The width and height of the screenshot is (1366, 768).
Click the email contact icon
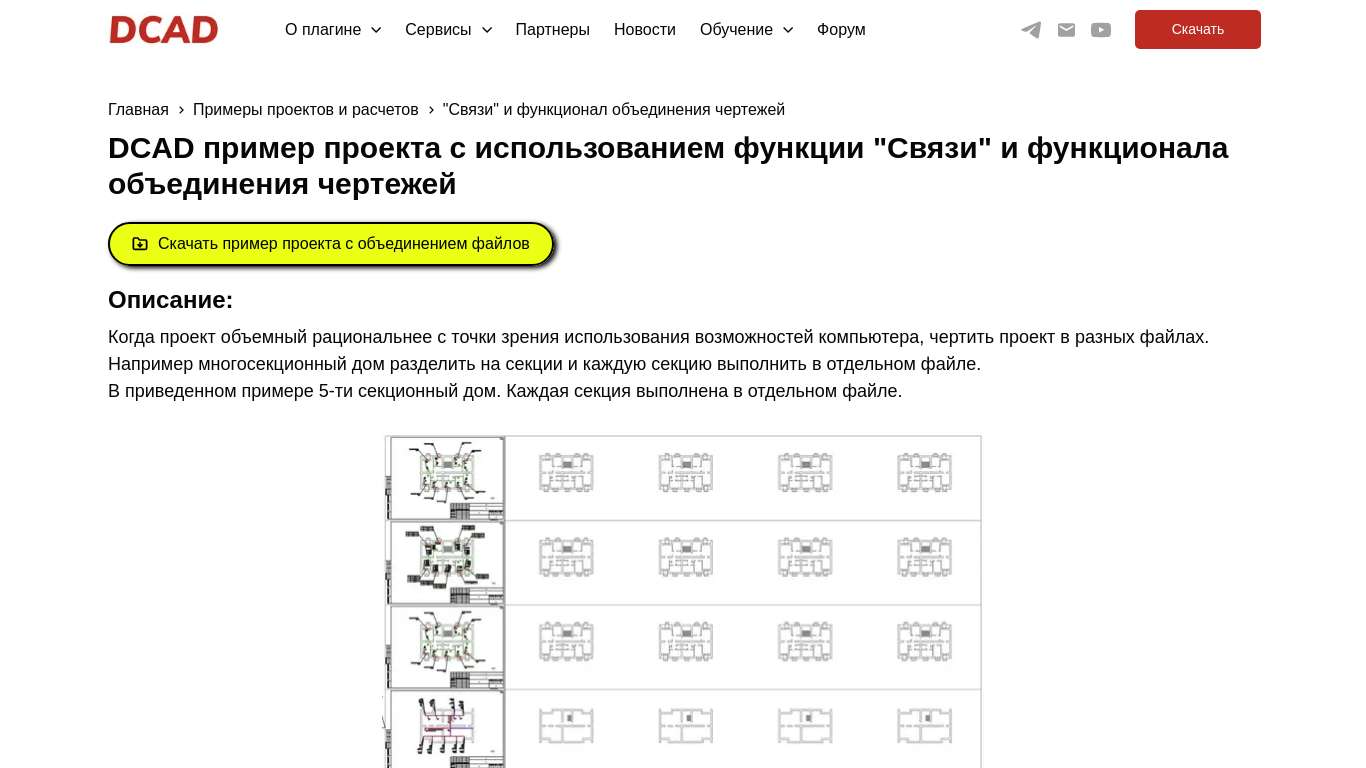click(x=1066, y=30)
